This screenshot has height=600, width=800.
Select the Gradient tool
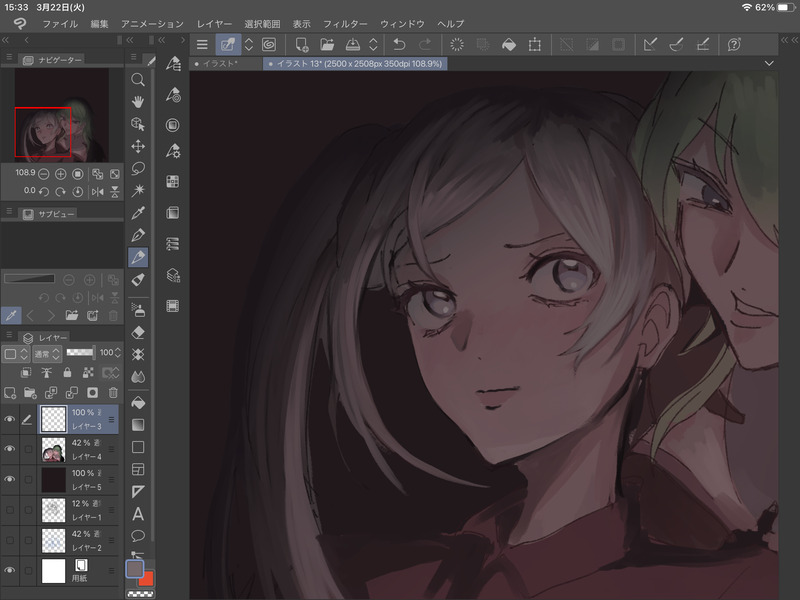click(x=138, y=425)
